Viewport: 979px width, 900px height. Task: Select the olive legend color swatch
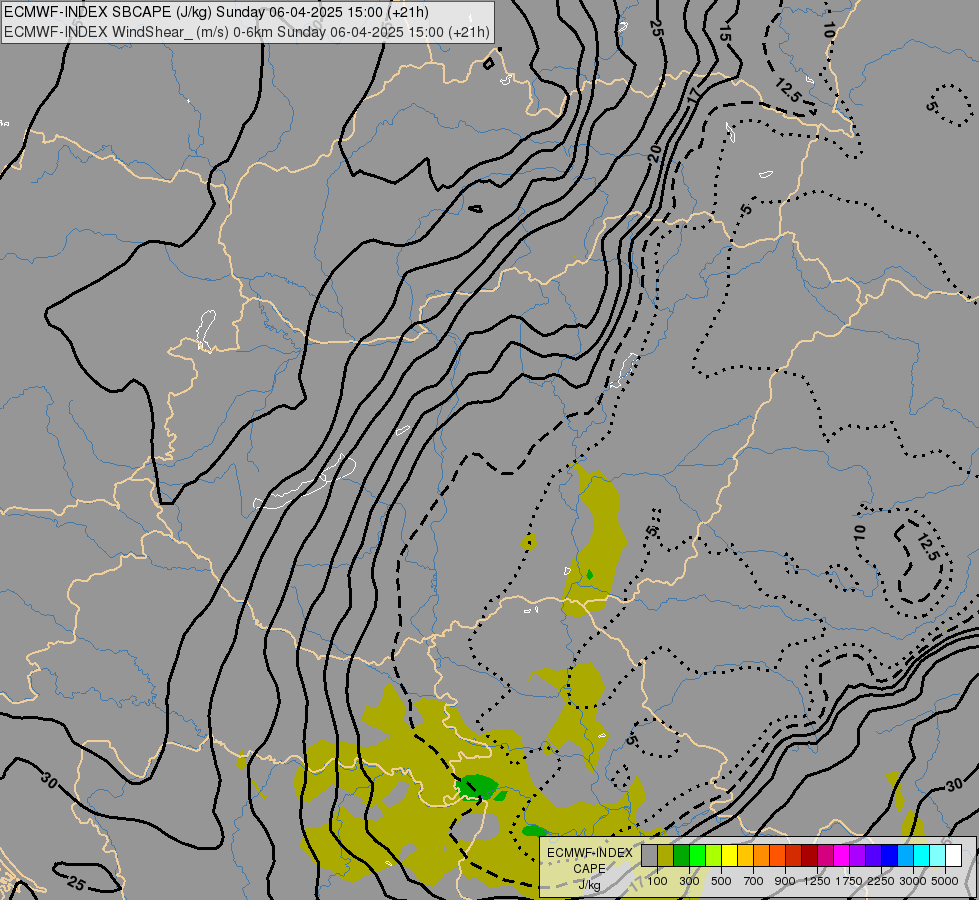click(666, 855)
